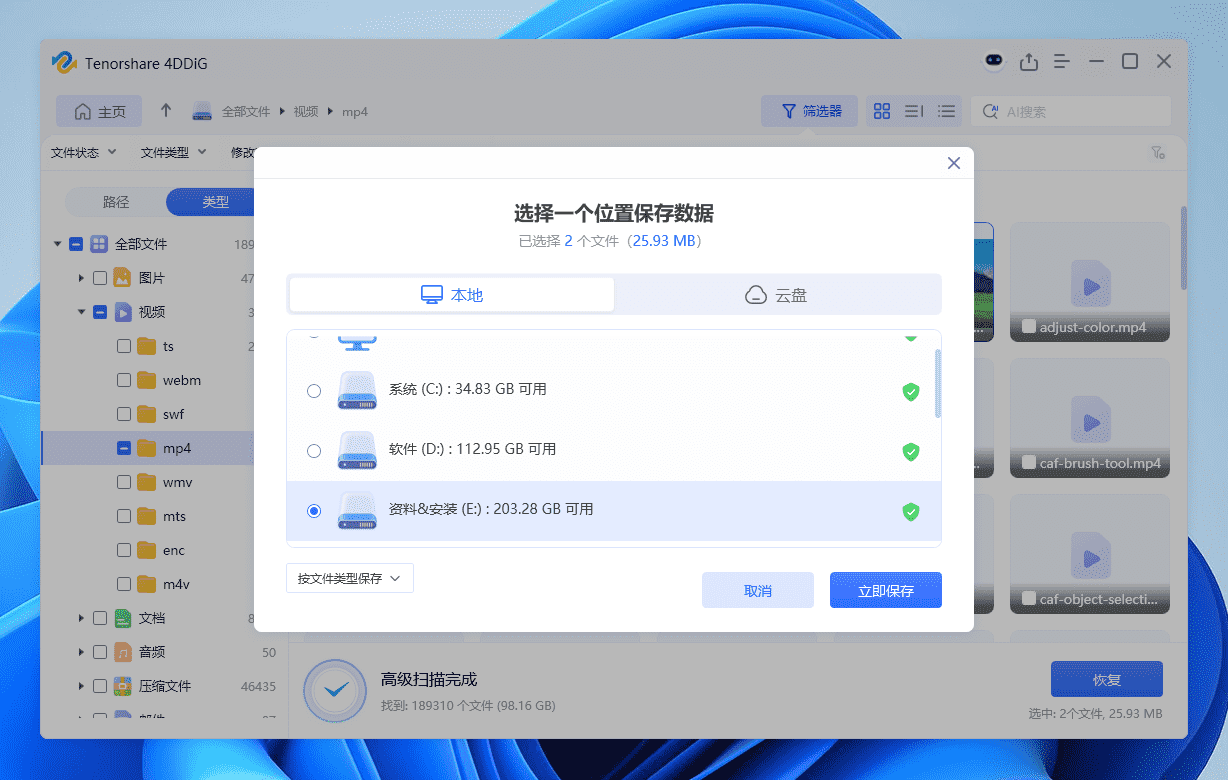
Task: Click the up navigation arrow in breadcrumb
Action: click(166, 111)
